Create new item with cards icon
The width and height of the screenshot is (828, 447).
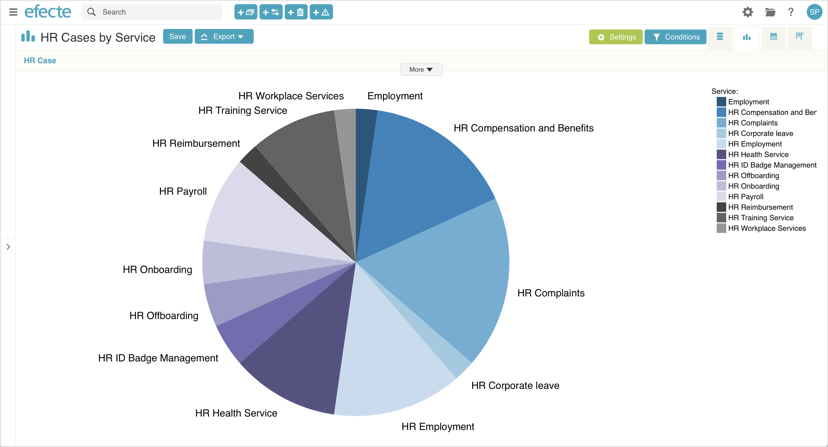[246, 12]
